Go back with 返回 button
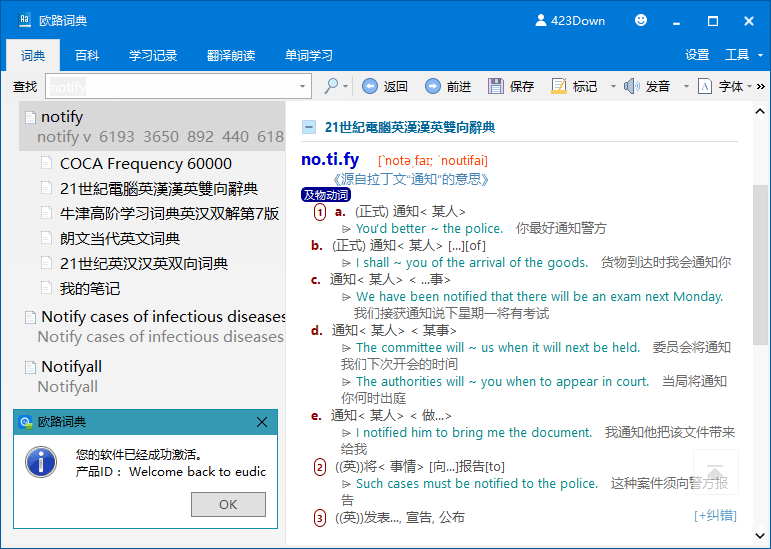Viewport: 771px width, 549px height. click(x=385, y=87)
